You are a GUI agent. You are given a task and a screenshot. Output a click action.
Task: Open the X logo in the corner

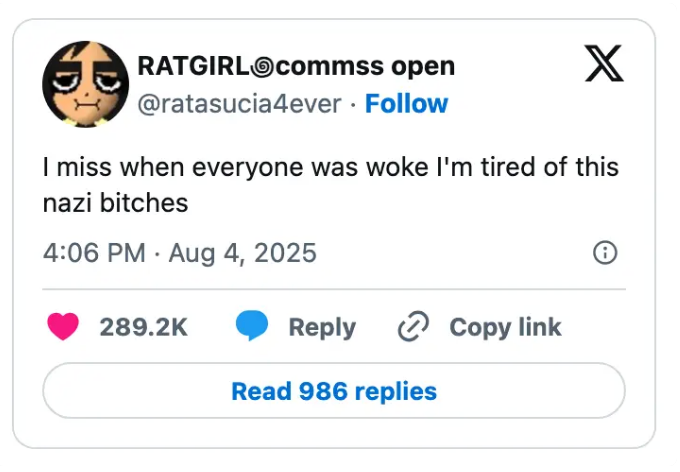point(603,64)
